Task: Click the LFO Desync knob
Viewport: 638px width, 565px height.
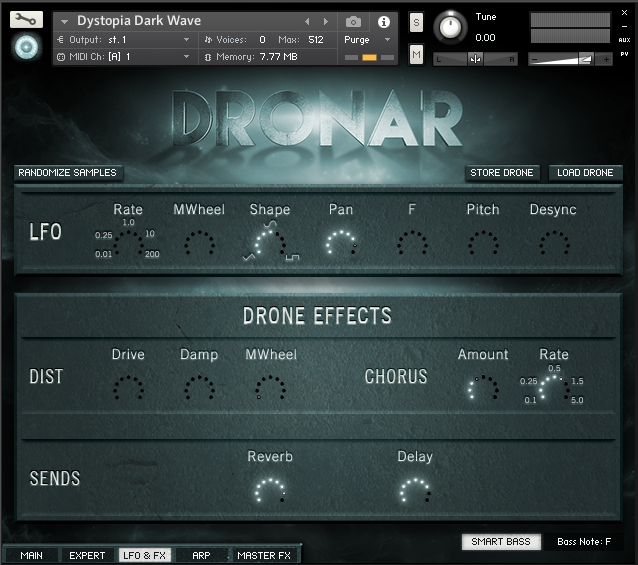Action: (x=554, y=245)
